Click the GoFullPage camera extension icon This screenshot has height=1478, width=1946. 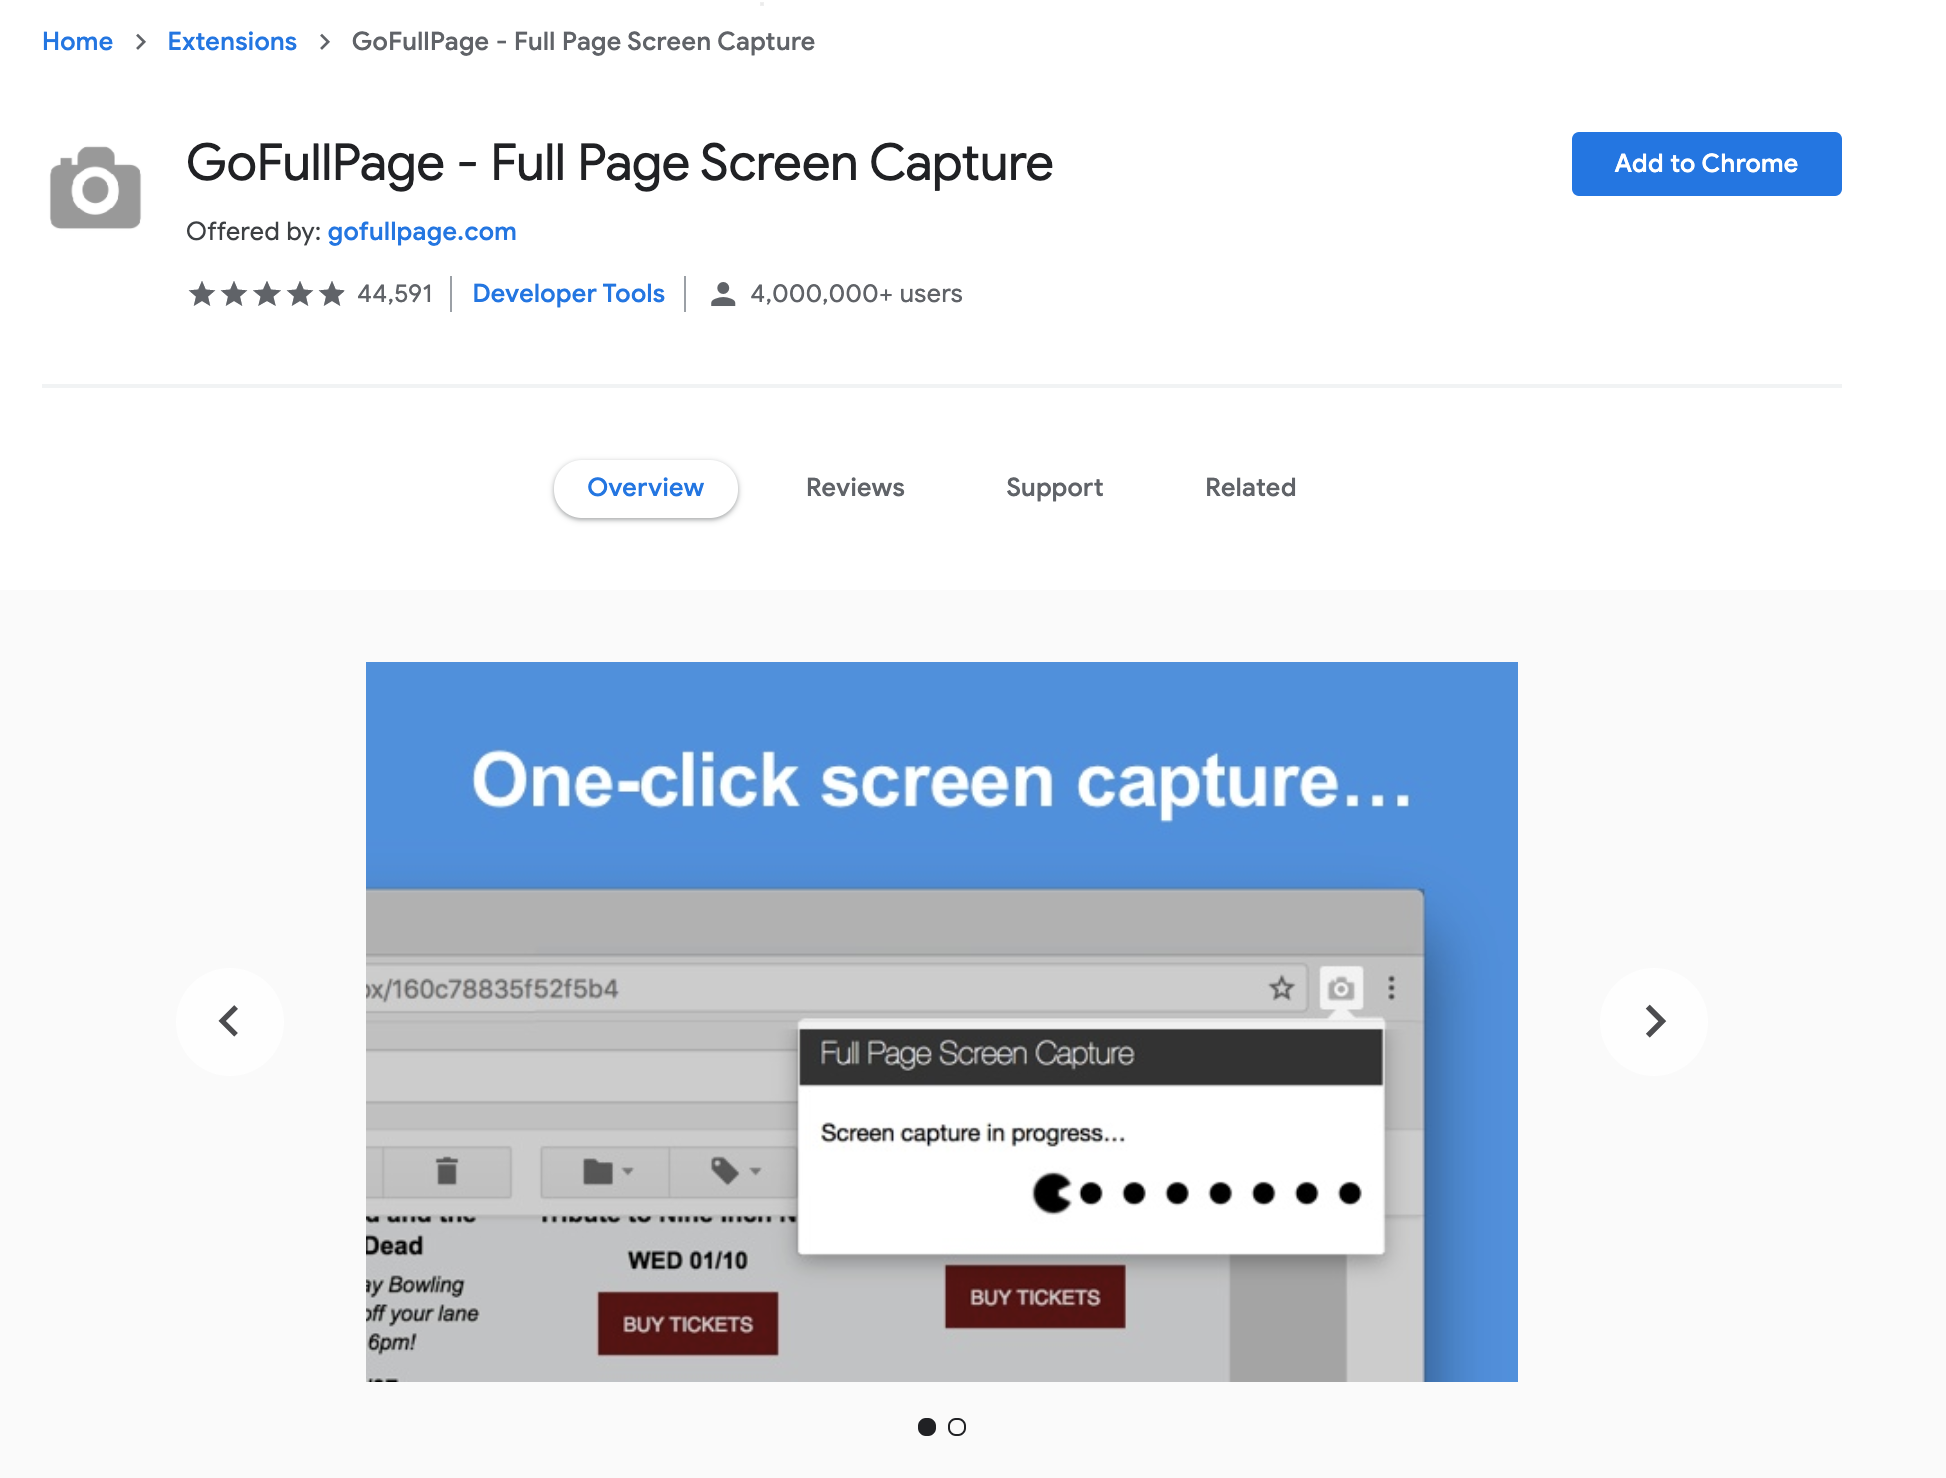click(95, 188)
